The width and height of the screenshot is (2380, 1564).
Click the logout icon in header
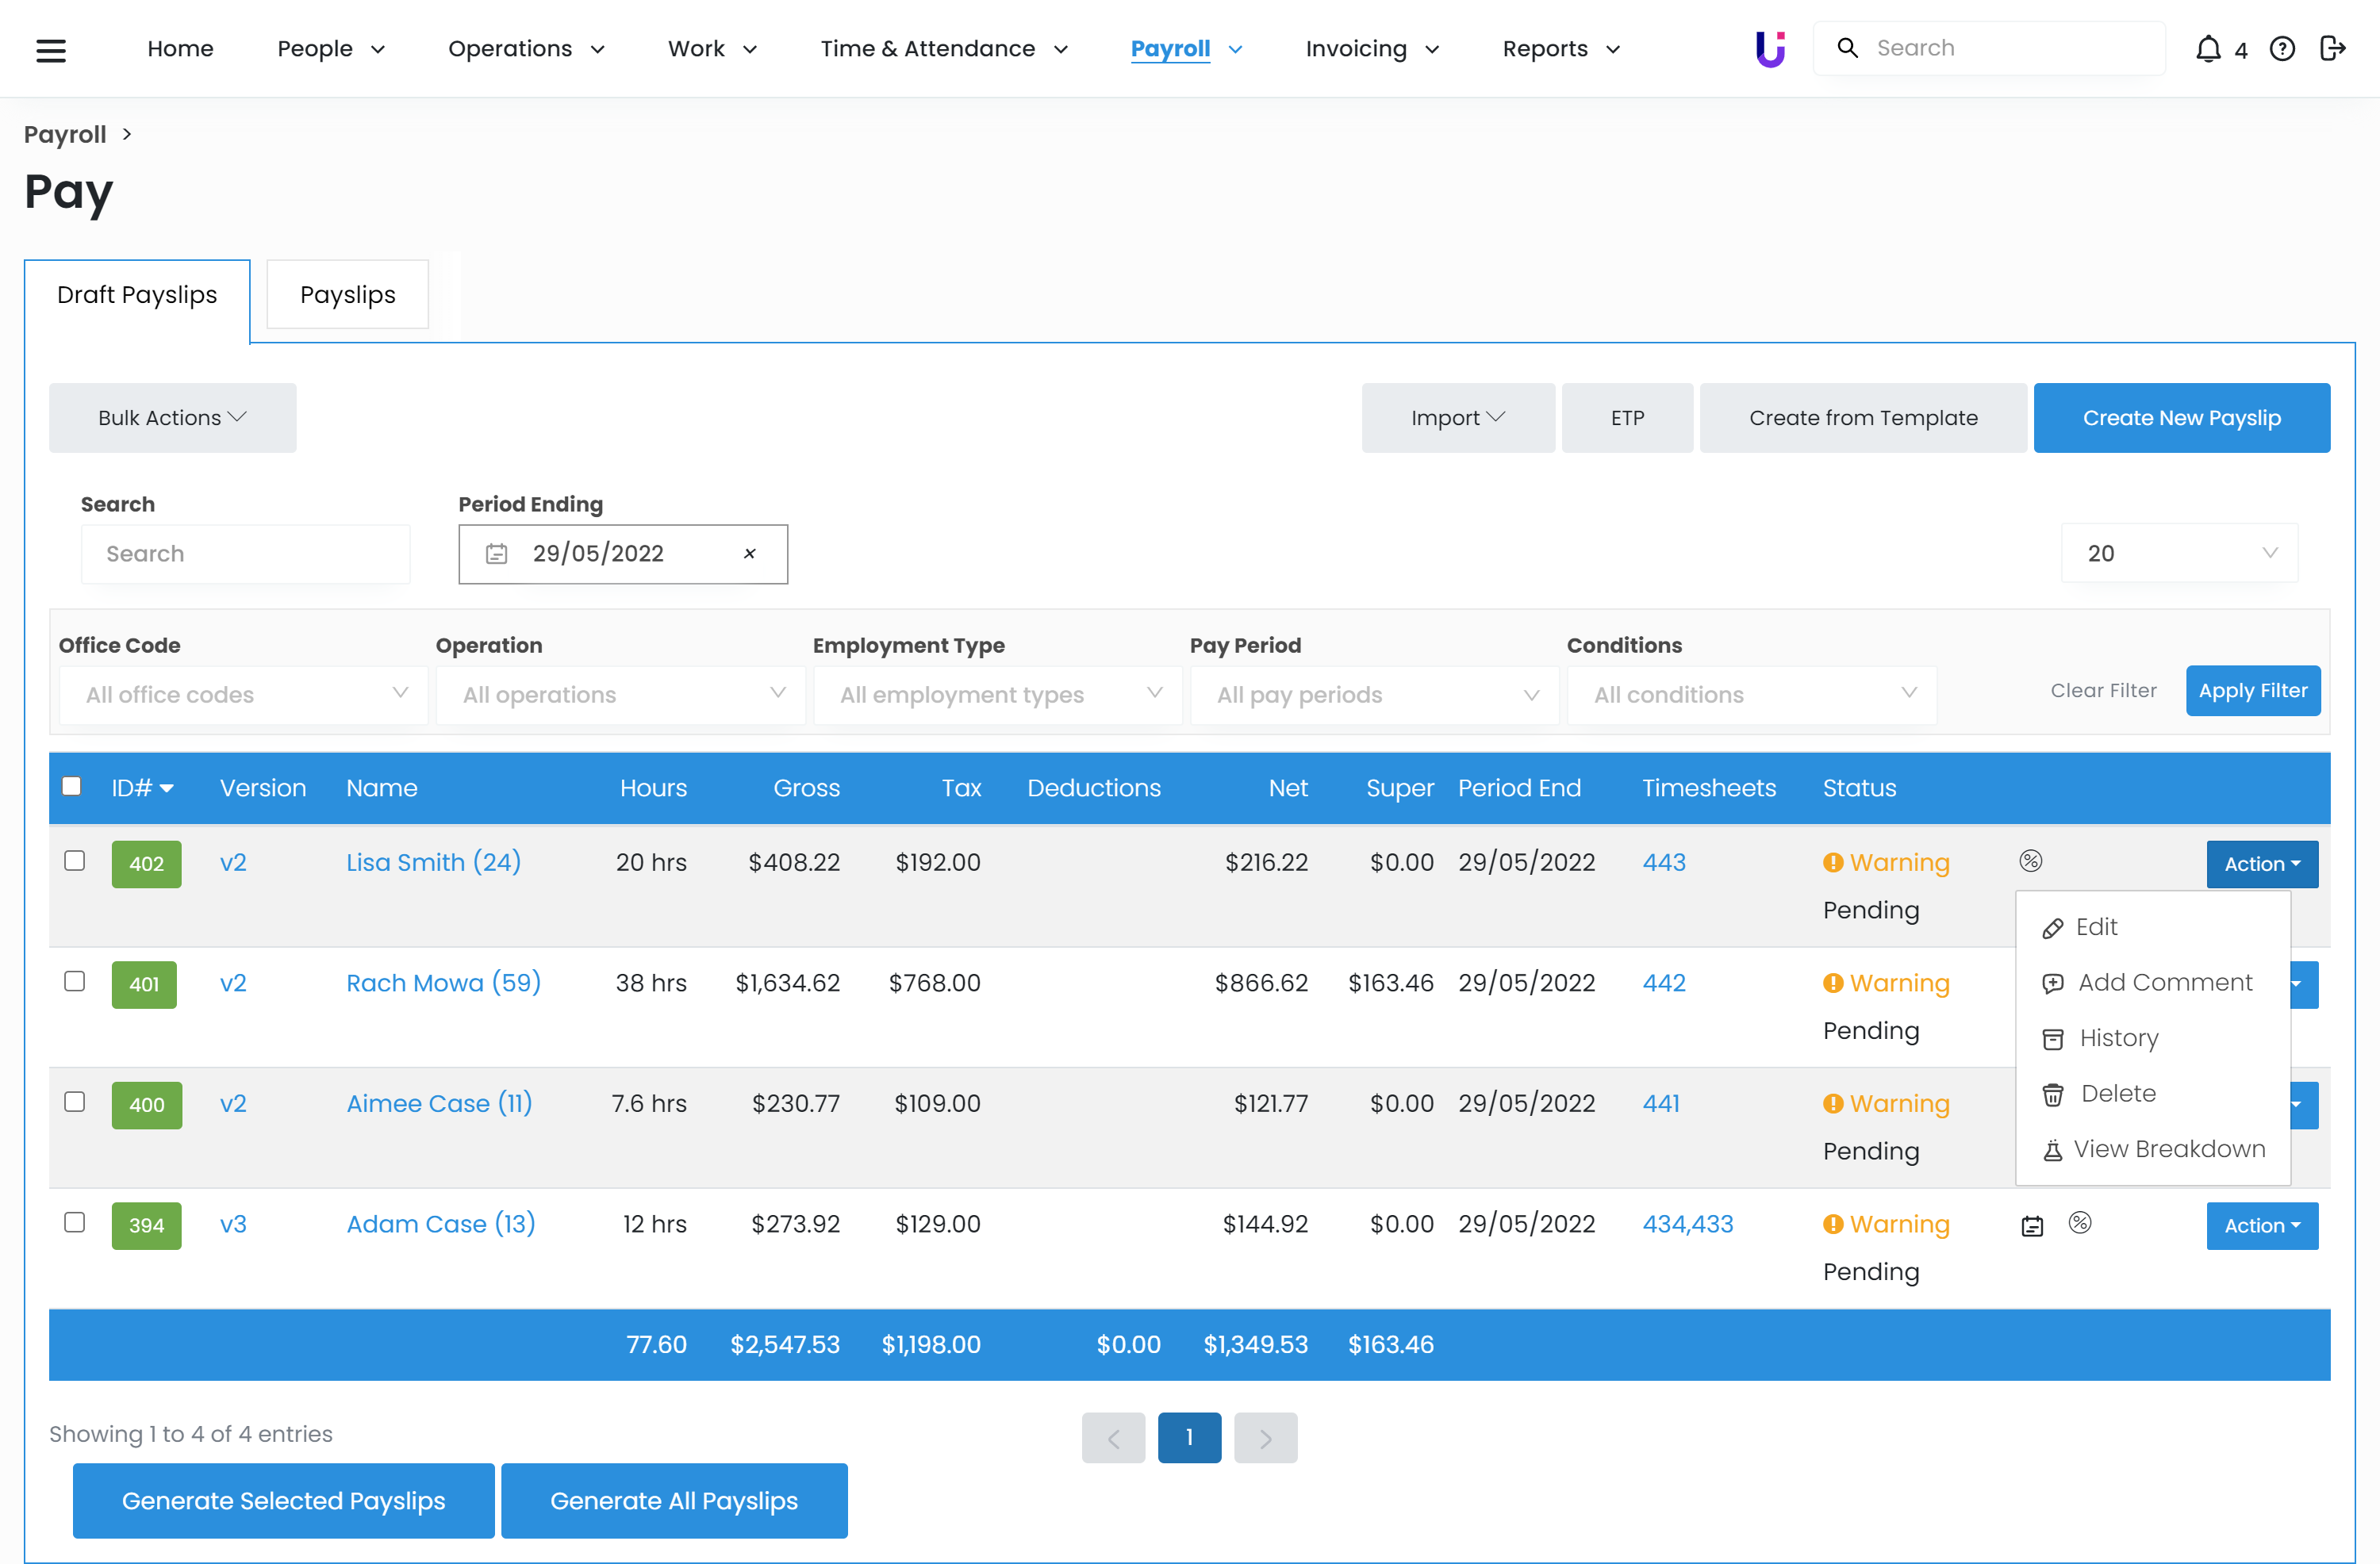point(2332,49)
